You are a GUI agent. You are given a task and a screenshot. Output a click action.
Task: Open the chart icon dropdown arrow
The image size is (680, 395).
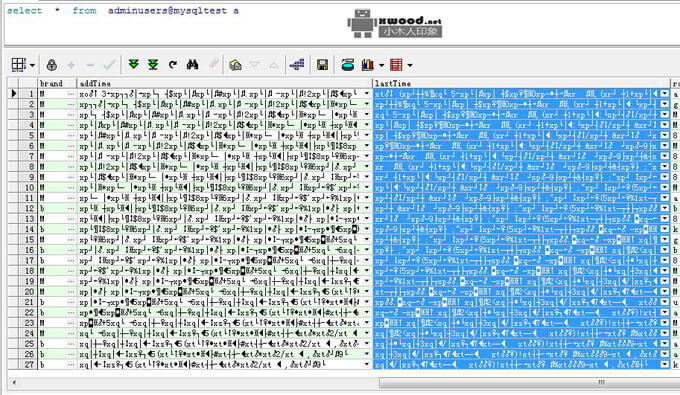point(381,65)
